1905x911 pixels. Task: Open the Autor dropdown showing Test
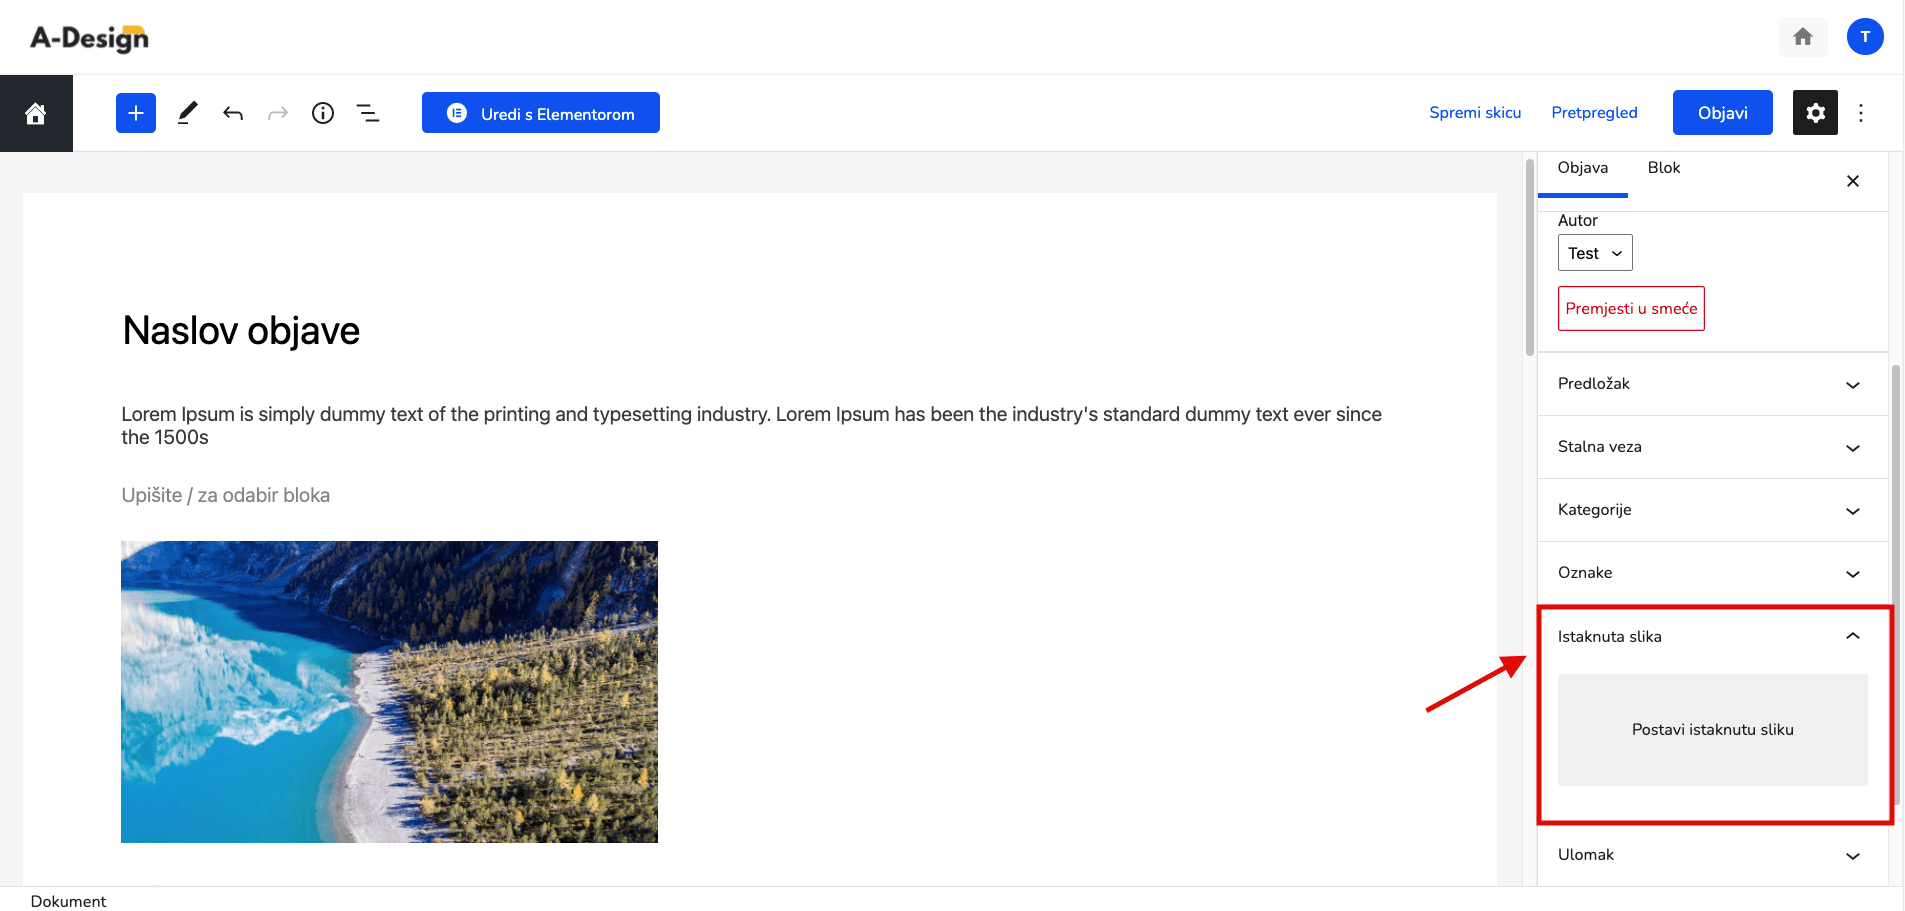pos(1595,253)
